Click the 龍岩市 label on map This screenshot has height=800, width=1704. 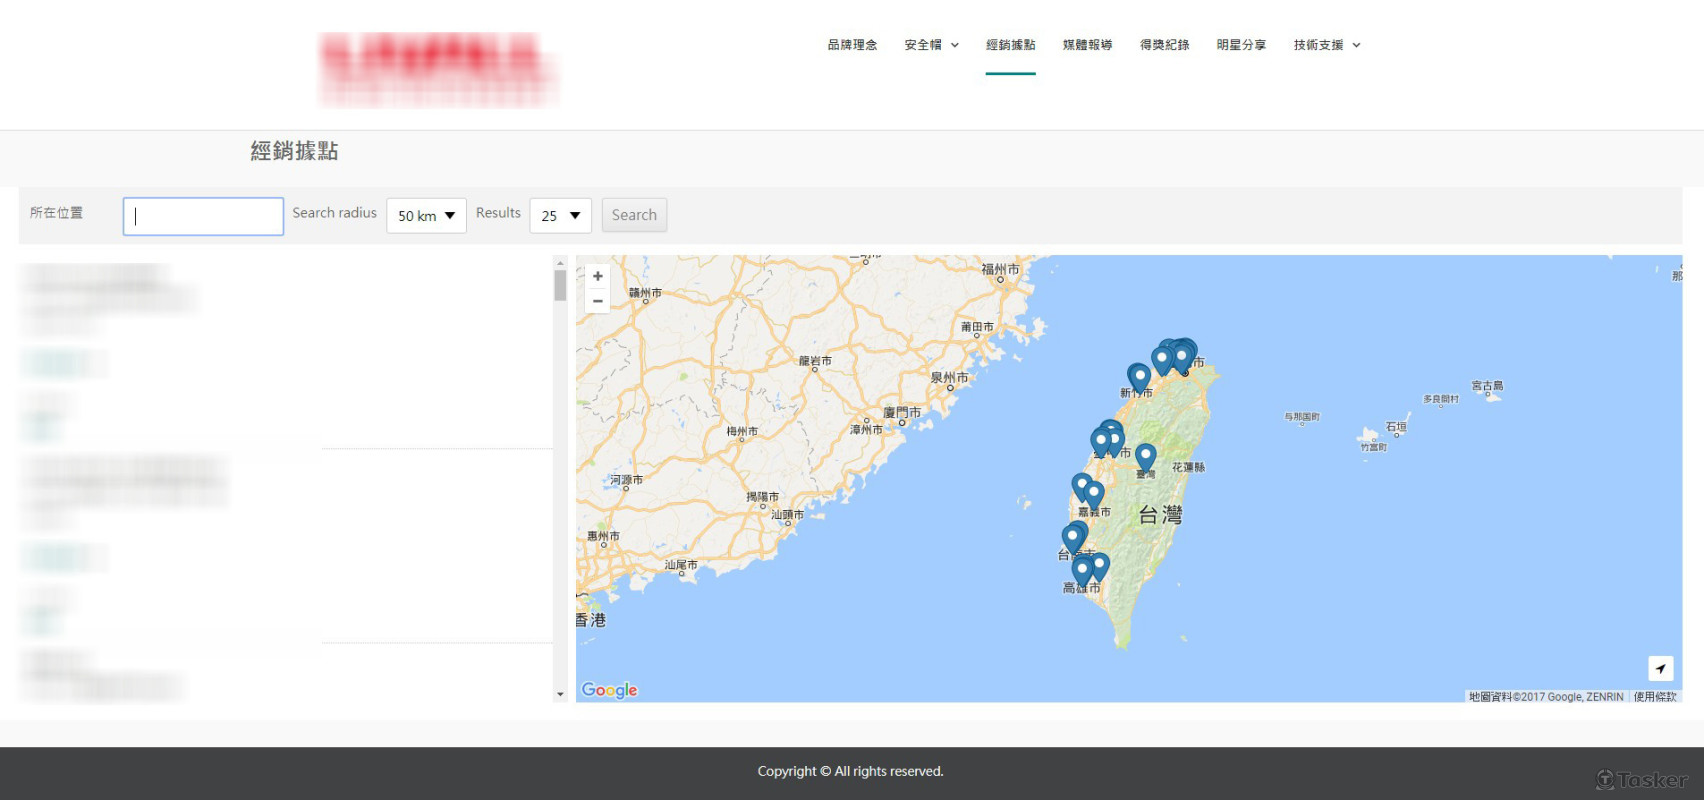[815, 361]
